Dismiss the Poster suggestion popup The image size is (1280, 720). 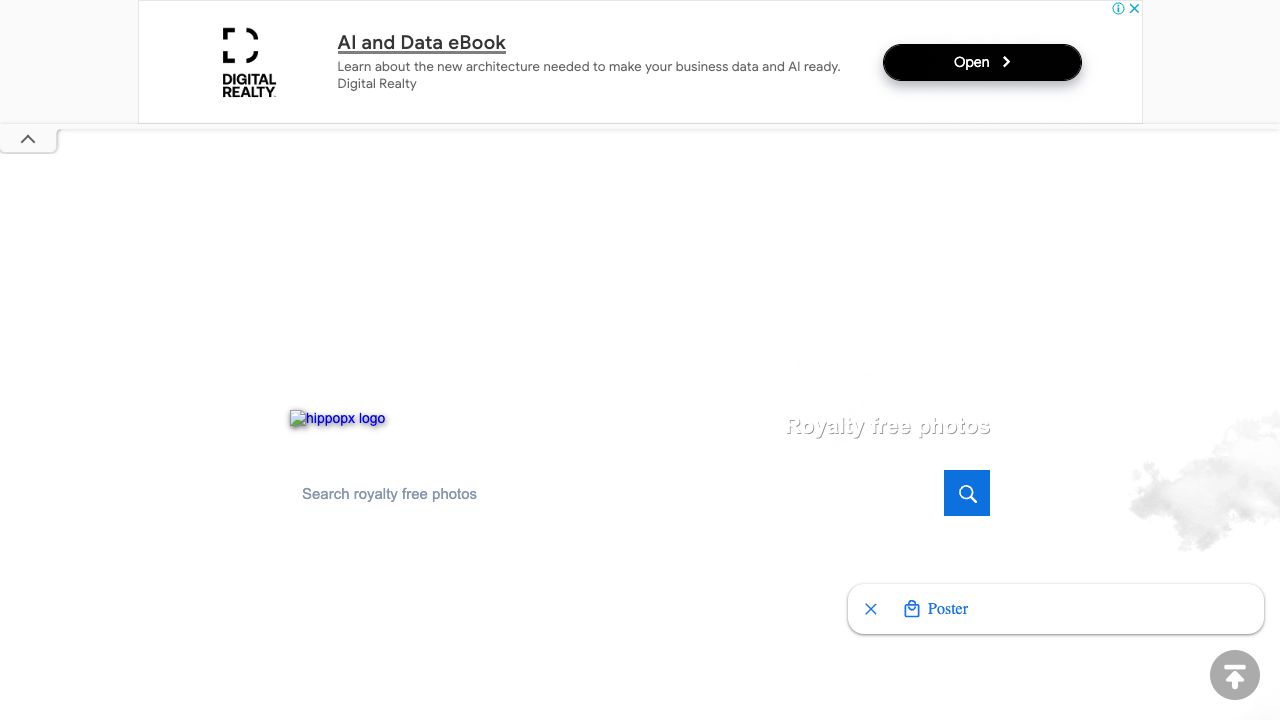(871, 609)
